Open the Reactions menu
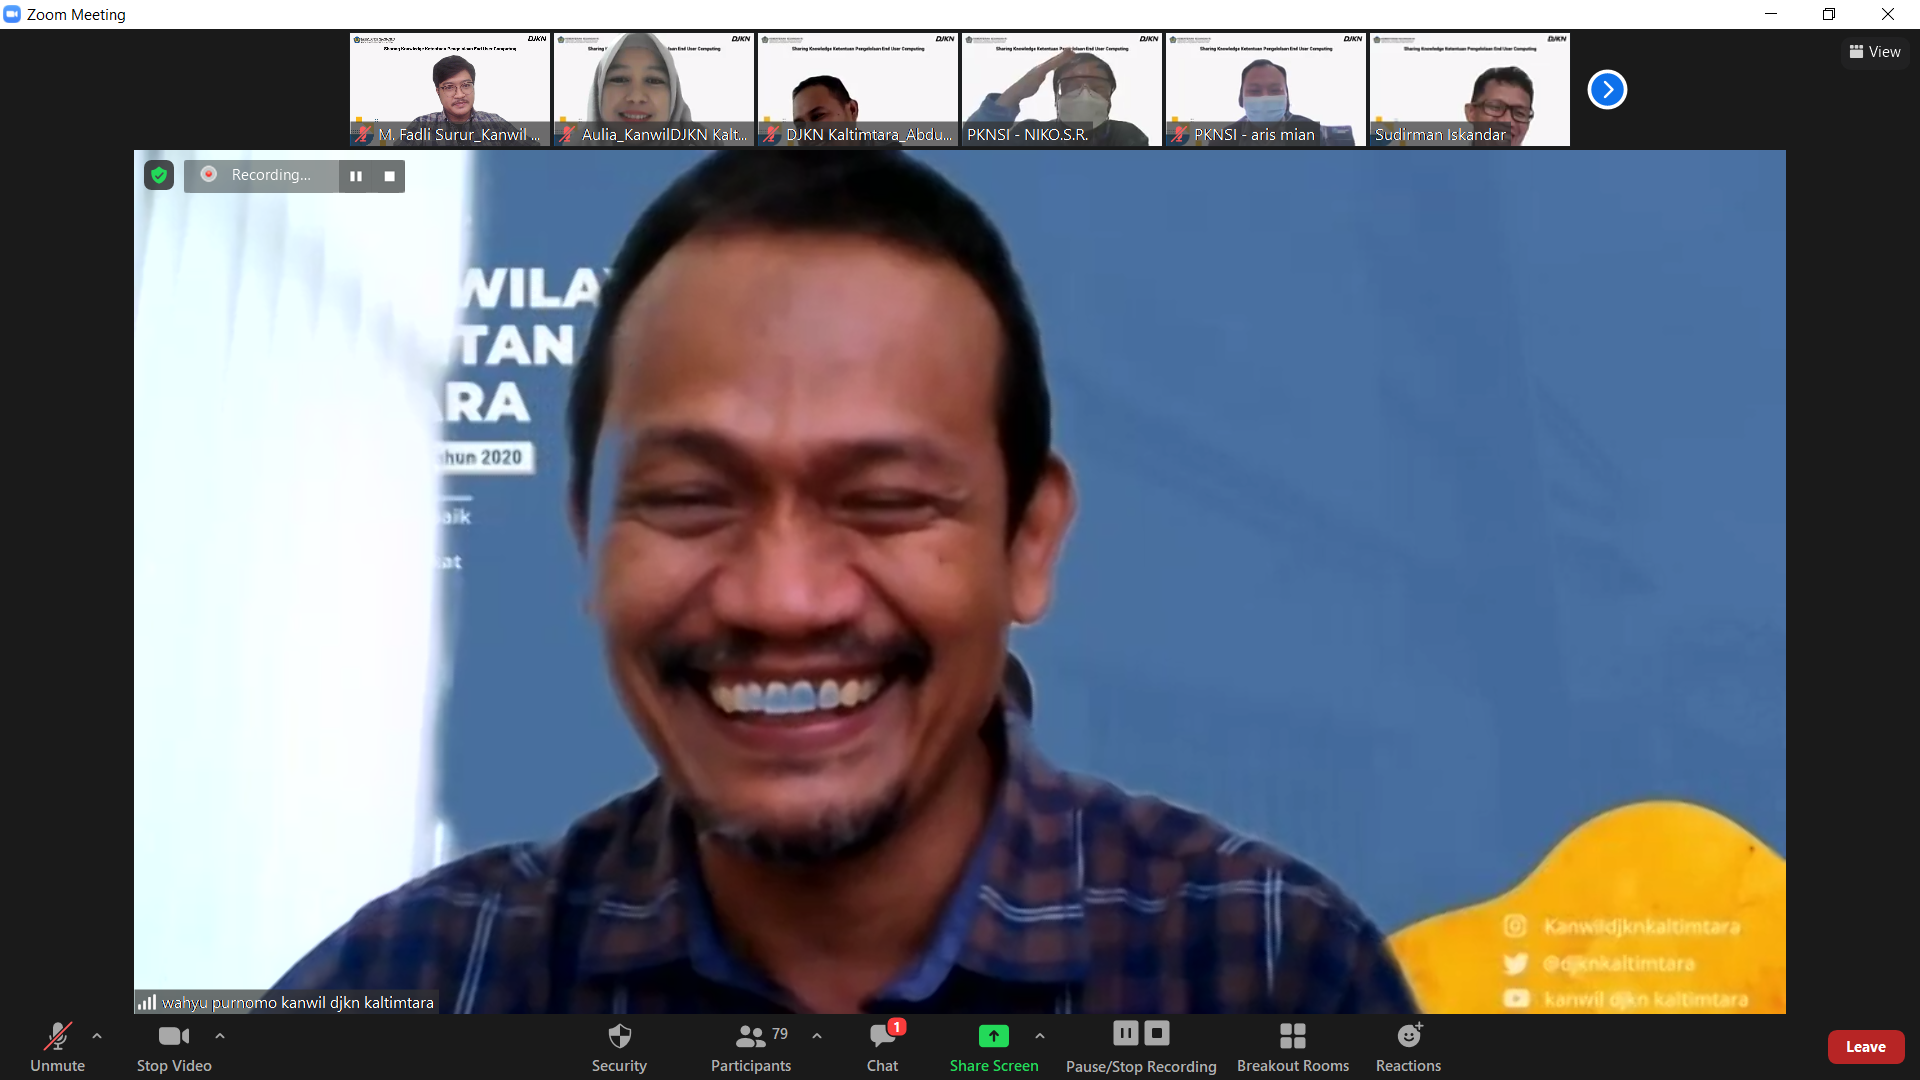Screen dimensions: 1920x1080 point(1408,1037)
